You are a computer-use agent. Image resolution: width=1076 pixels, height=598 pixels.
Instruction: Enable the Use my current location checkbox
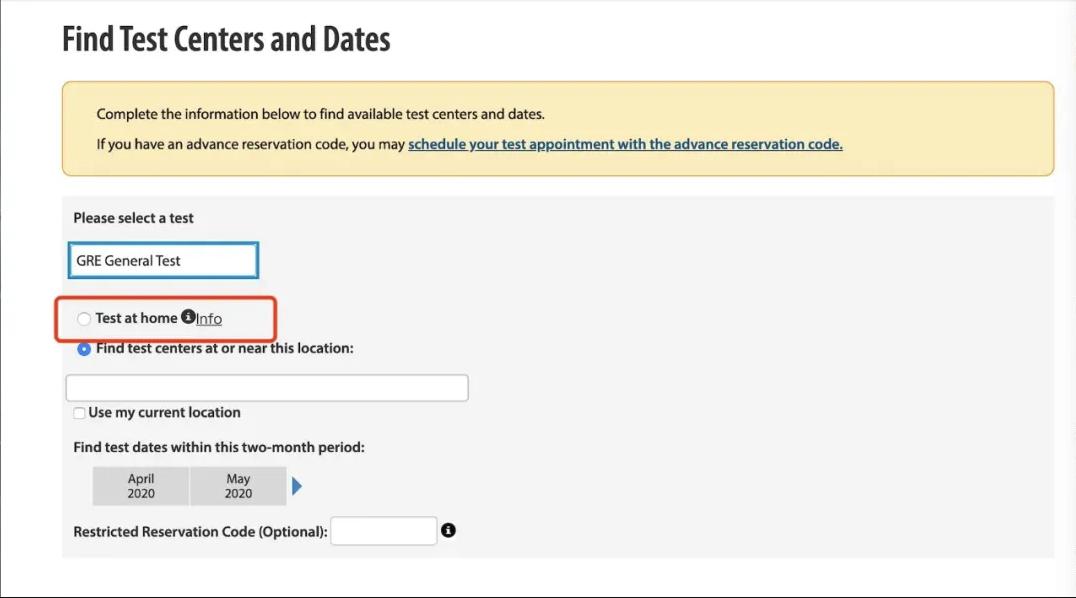coord(80,413)
